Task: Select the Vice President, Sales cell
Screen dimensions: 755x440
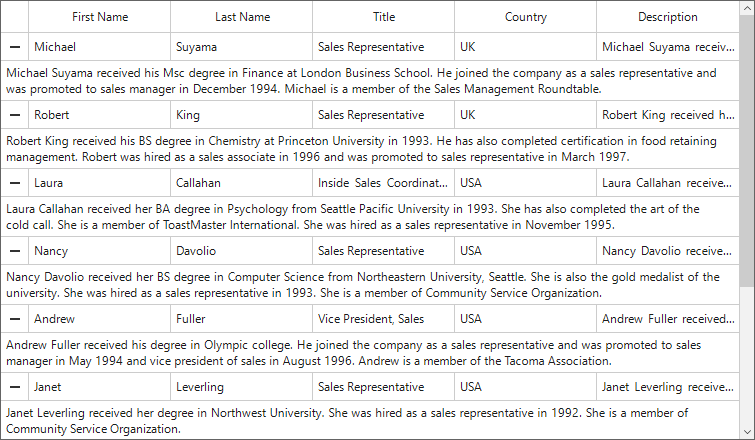Action: point(384,319)
